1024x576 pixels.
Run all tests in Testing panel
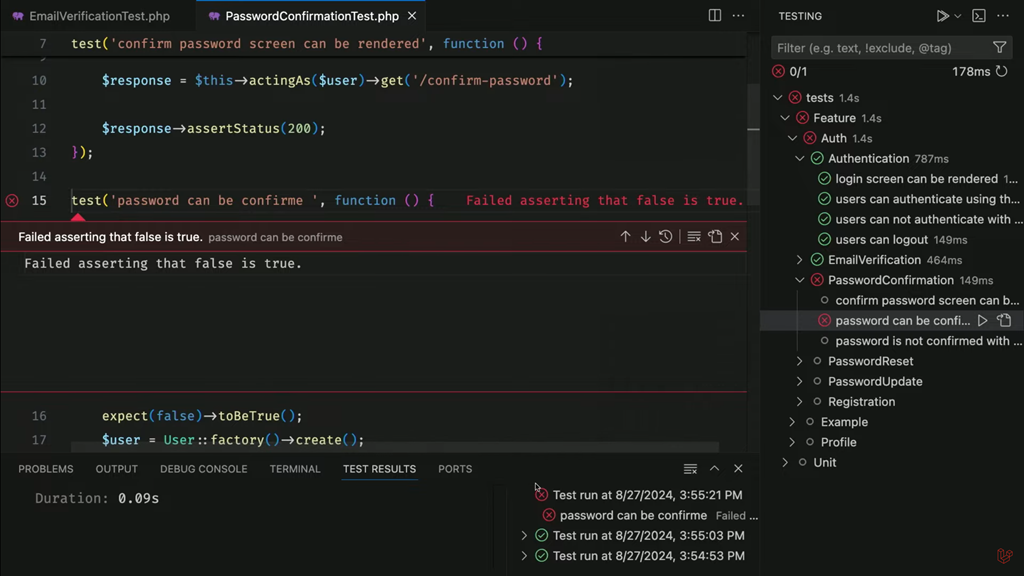tap(942, 16)
